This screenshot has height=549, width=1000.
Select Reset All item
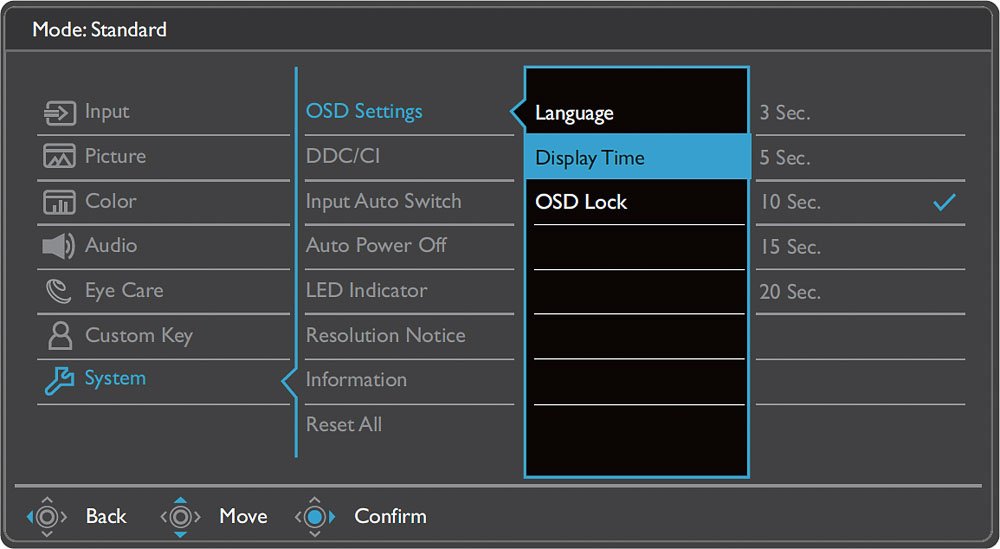(x=344, y=425)
